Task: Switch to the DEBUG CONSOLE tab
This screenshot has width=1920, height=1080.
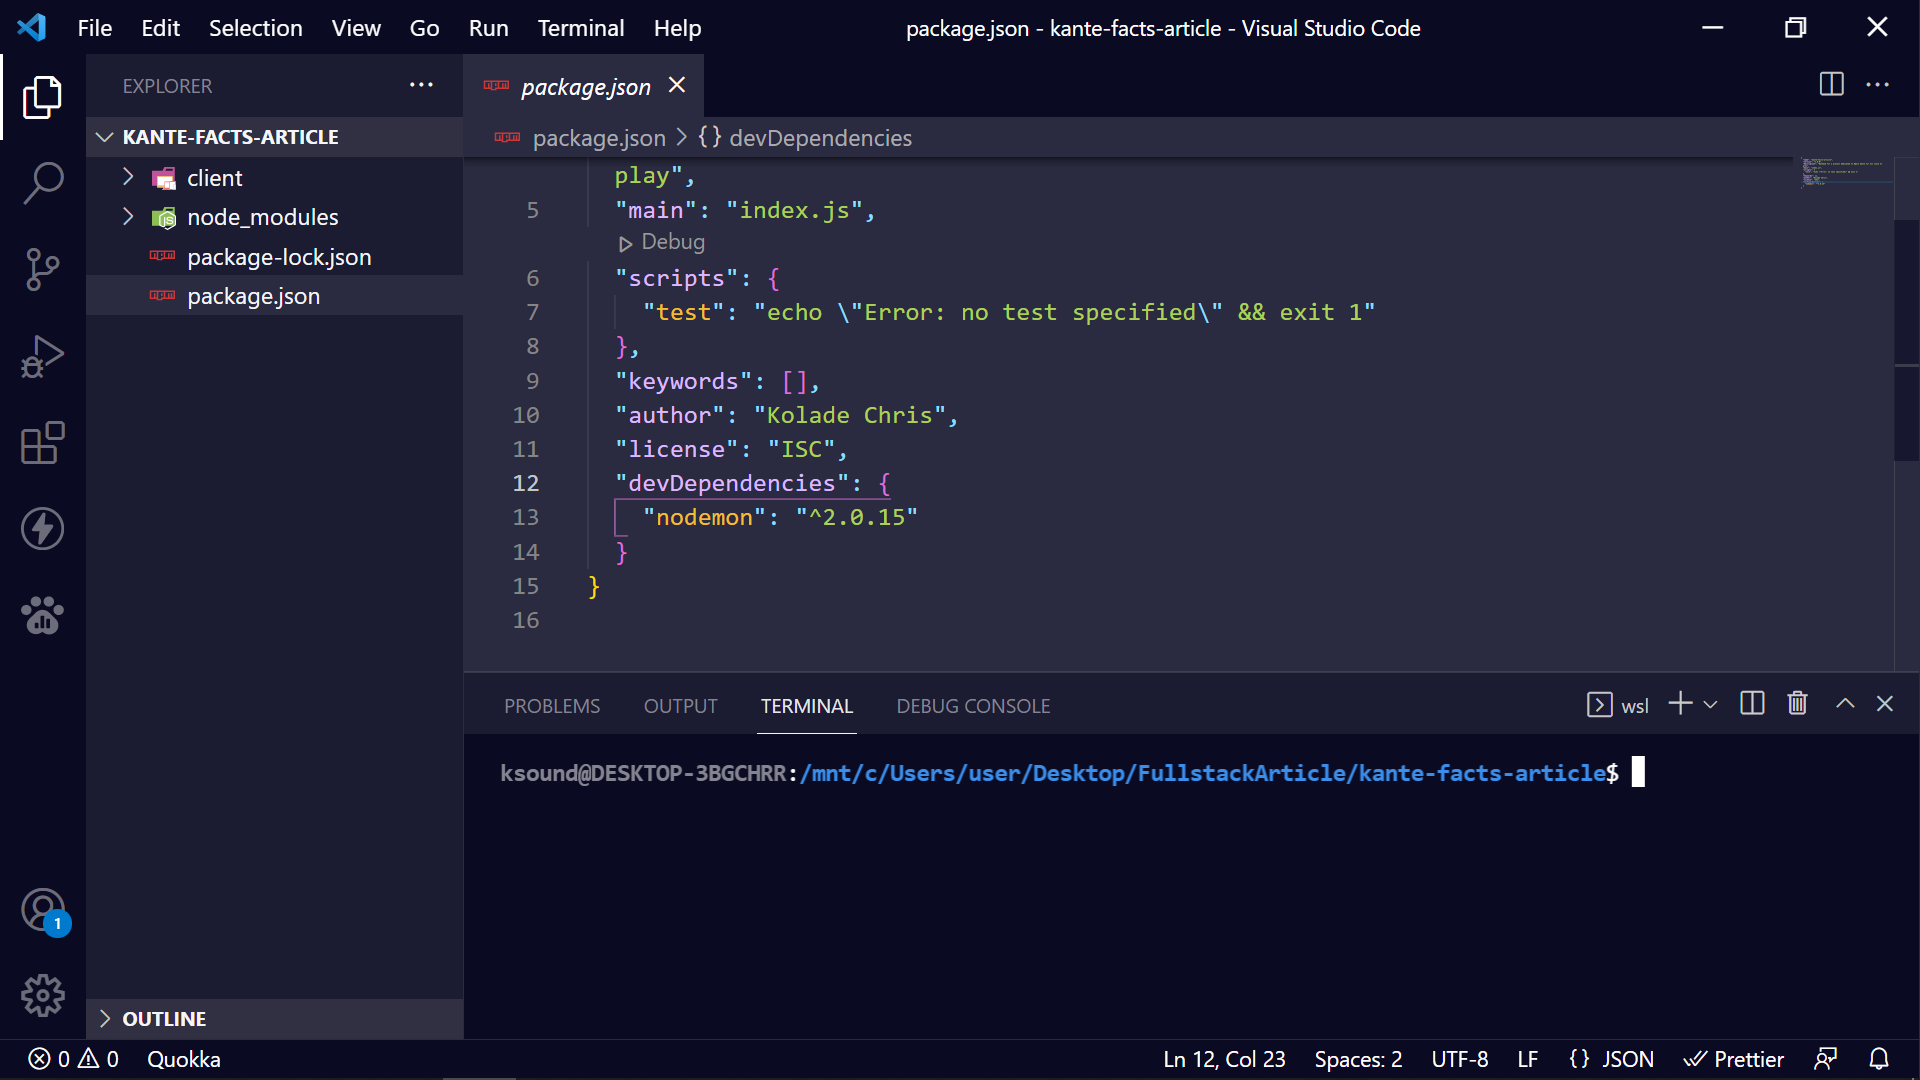Action: (972, 706)
